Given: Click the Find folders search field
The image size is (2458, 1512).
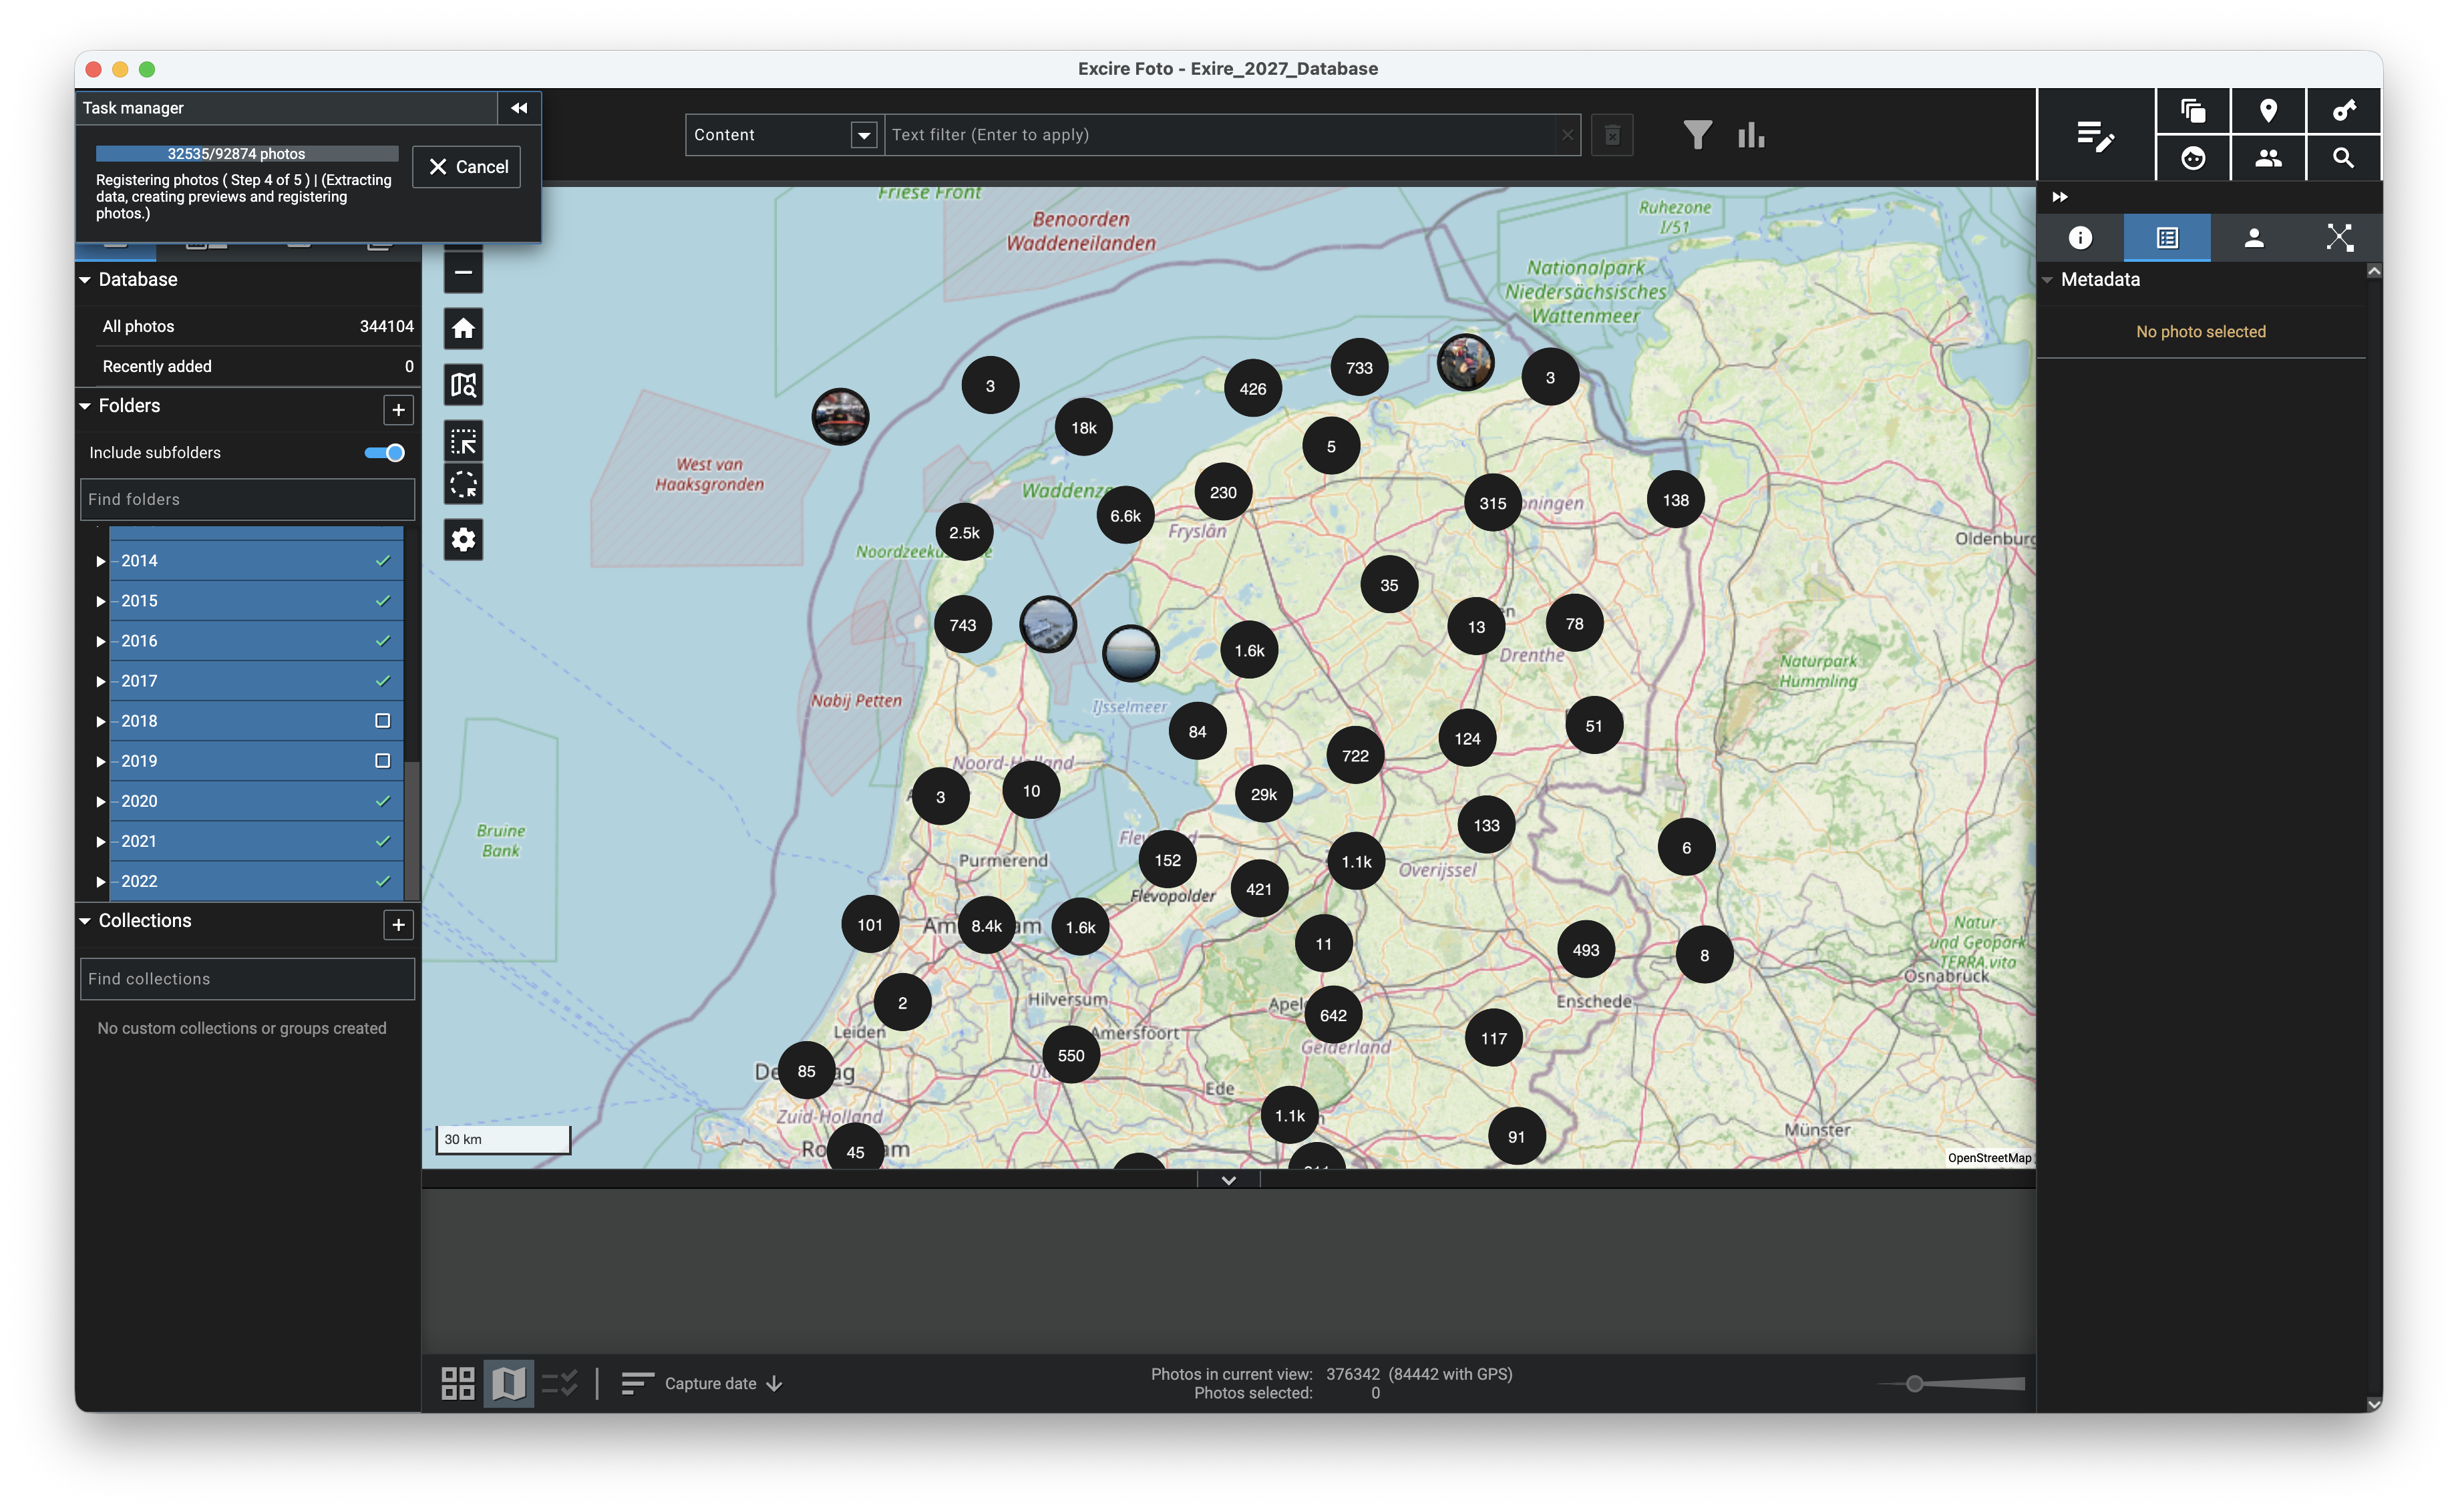Looking at the screenshot, I should pos(247,499).
